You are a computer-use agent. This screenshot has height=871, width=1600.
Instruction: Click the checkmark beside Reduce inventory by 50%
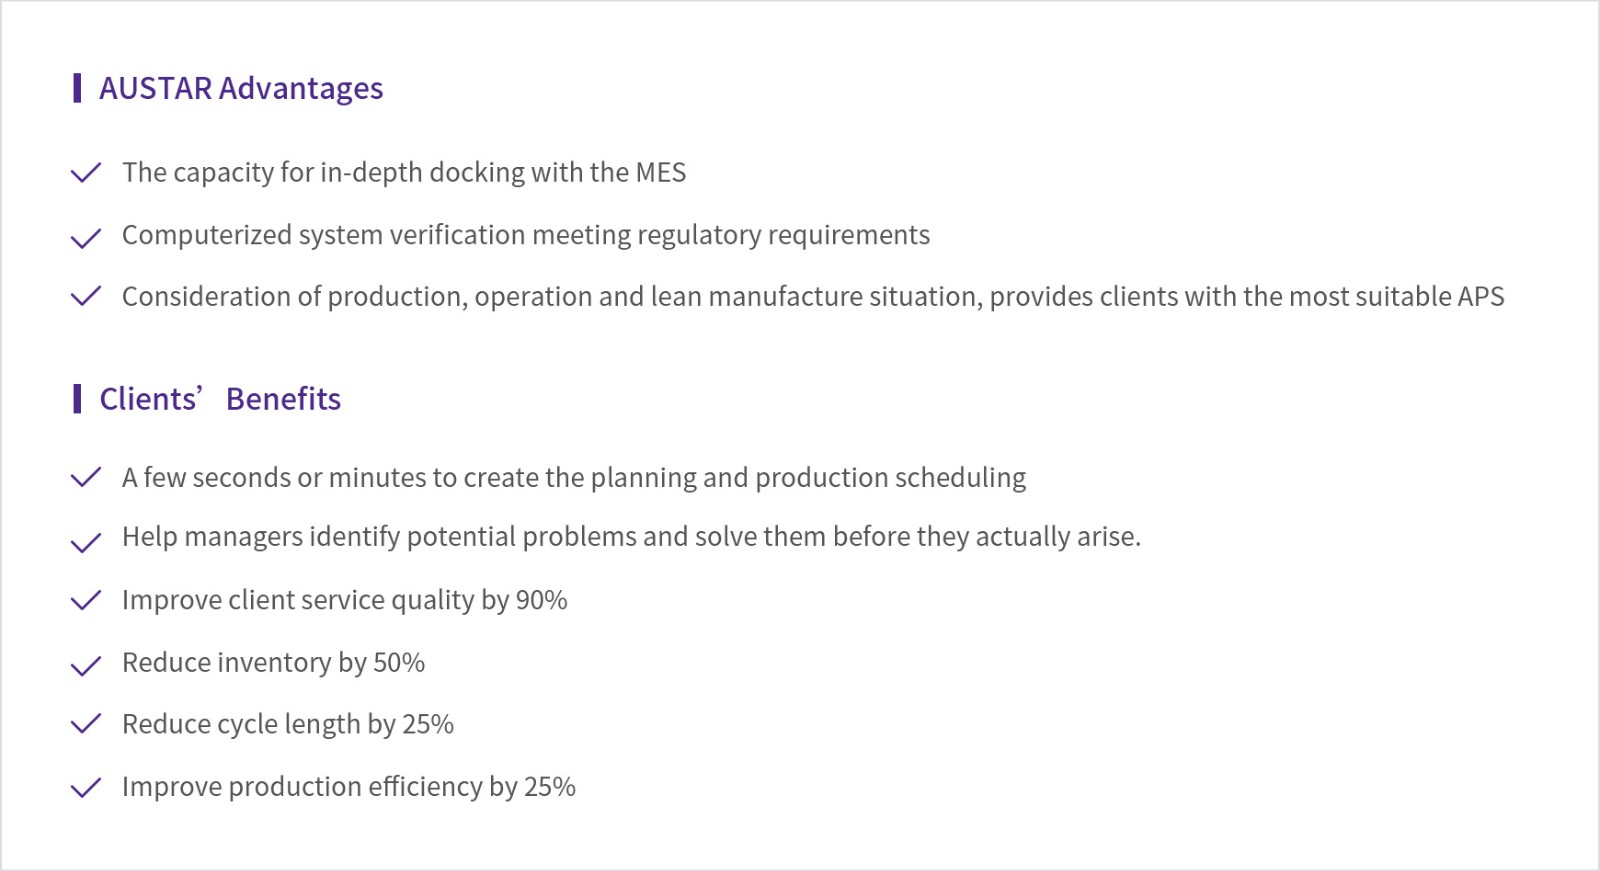point(86,665)
